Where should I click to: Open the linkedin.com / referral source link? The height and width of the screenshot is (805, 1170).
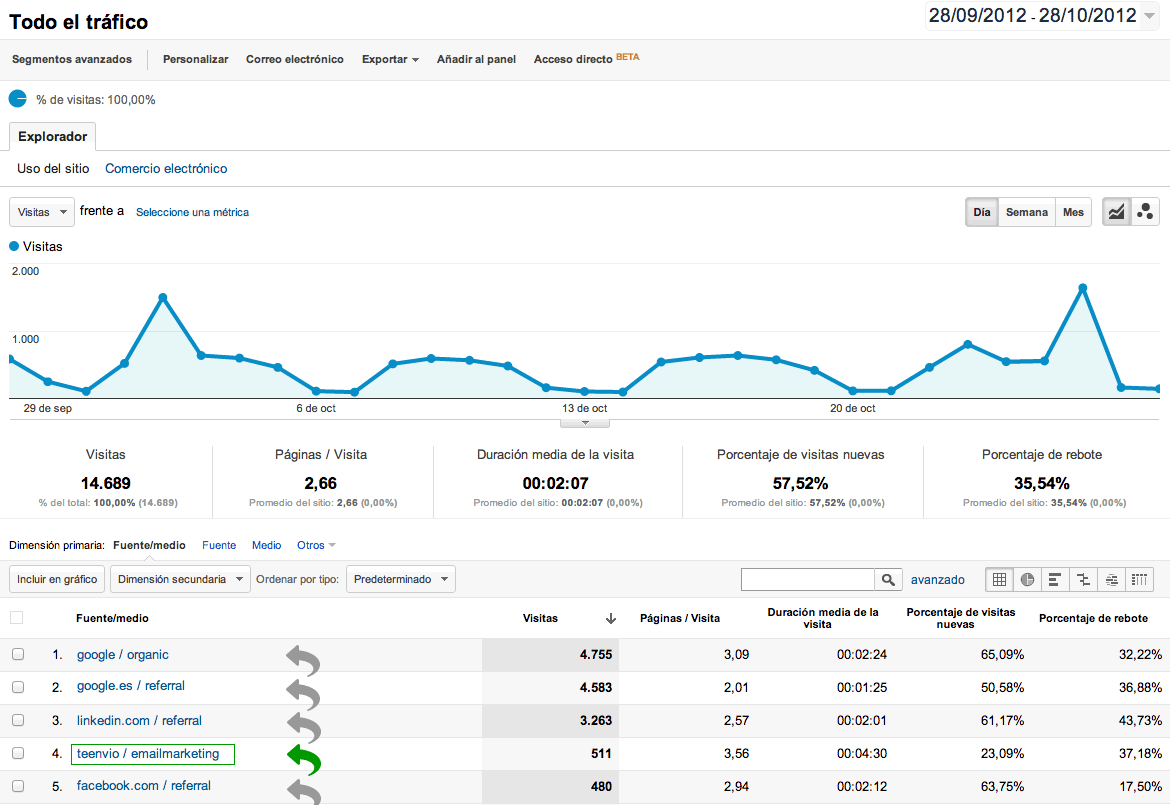click(139, 721)
